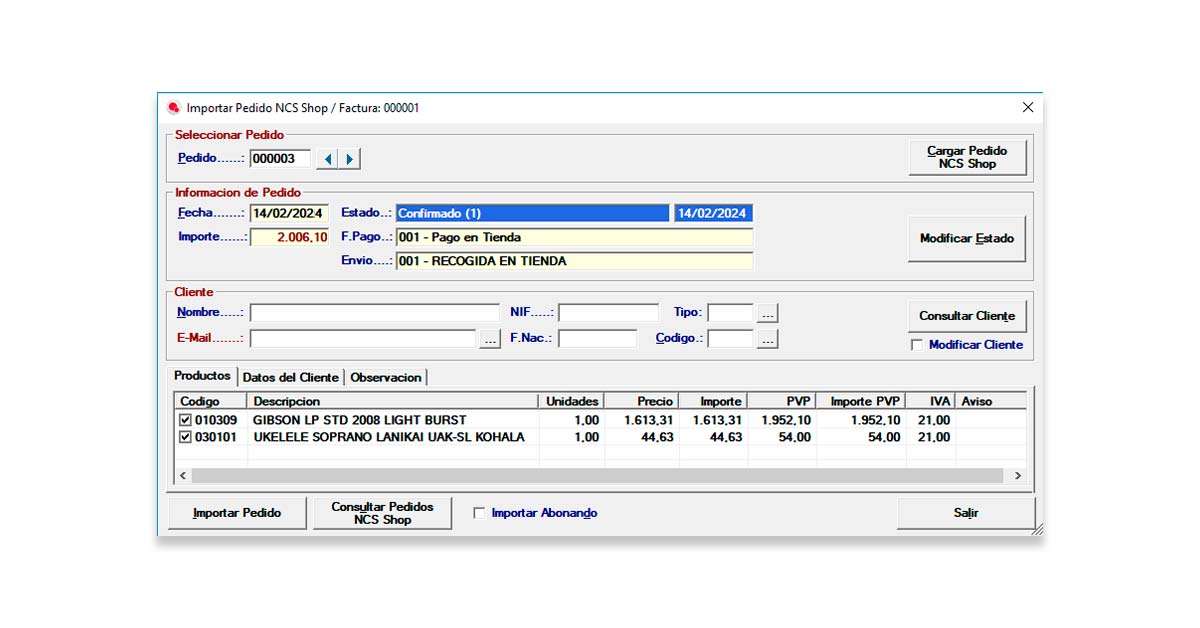The image size is (1200, 628).
Task: Enable the Importar Abonando checkbox
Action: [479, 513]
